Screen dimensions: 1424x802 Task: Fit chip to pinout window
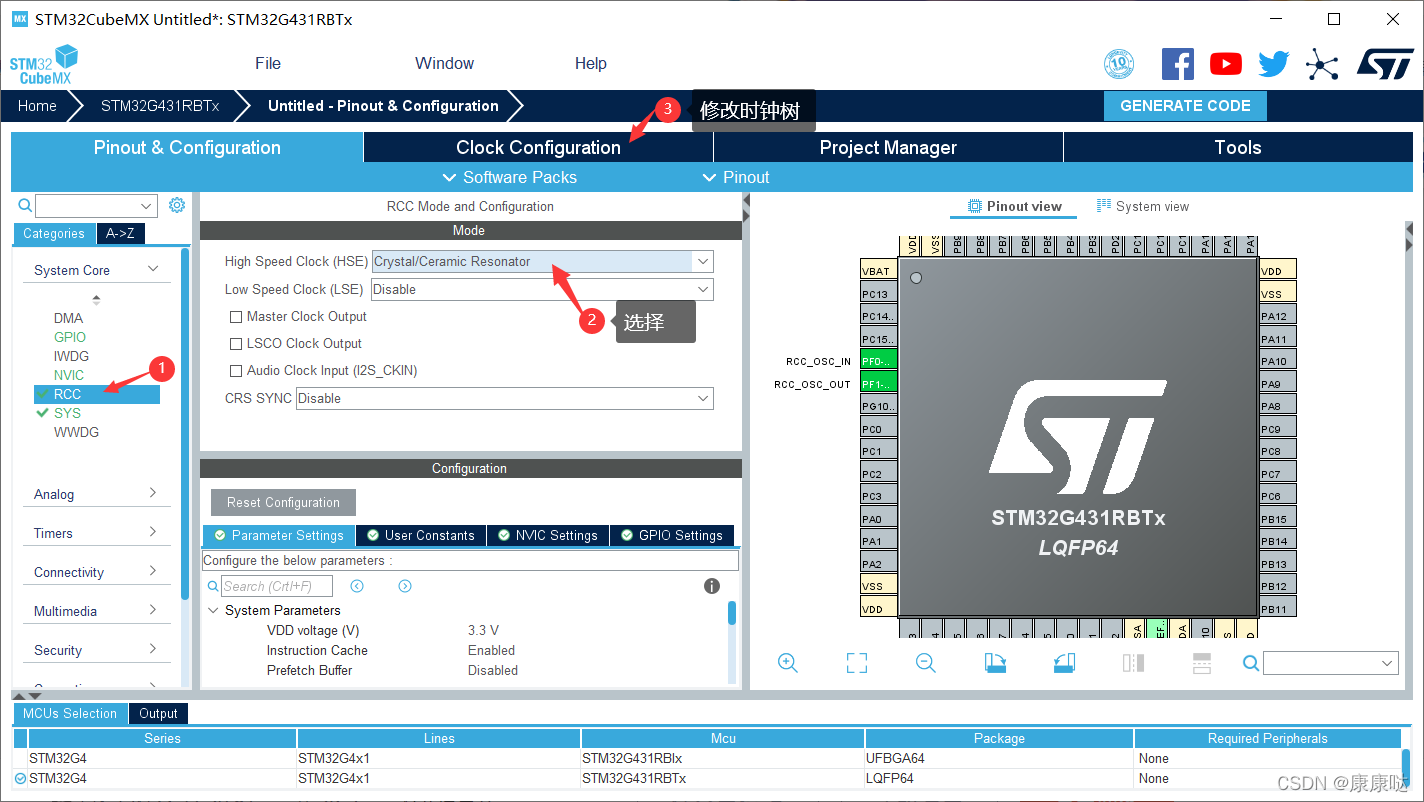(857, 663)
